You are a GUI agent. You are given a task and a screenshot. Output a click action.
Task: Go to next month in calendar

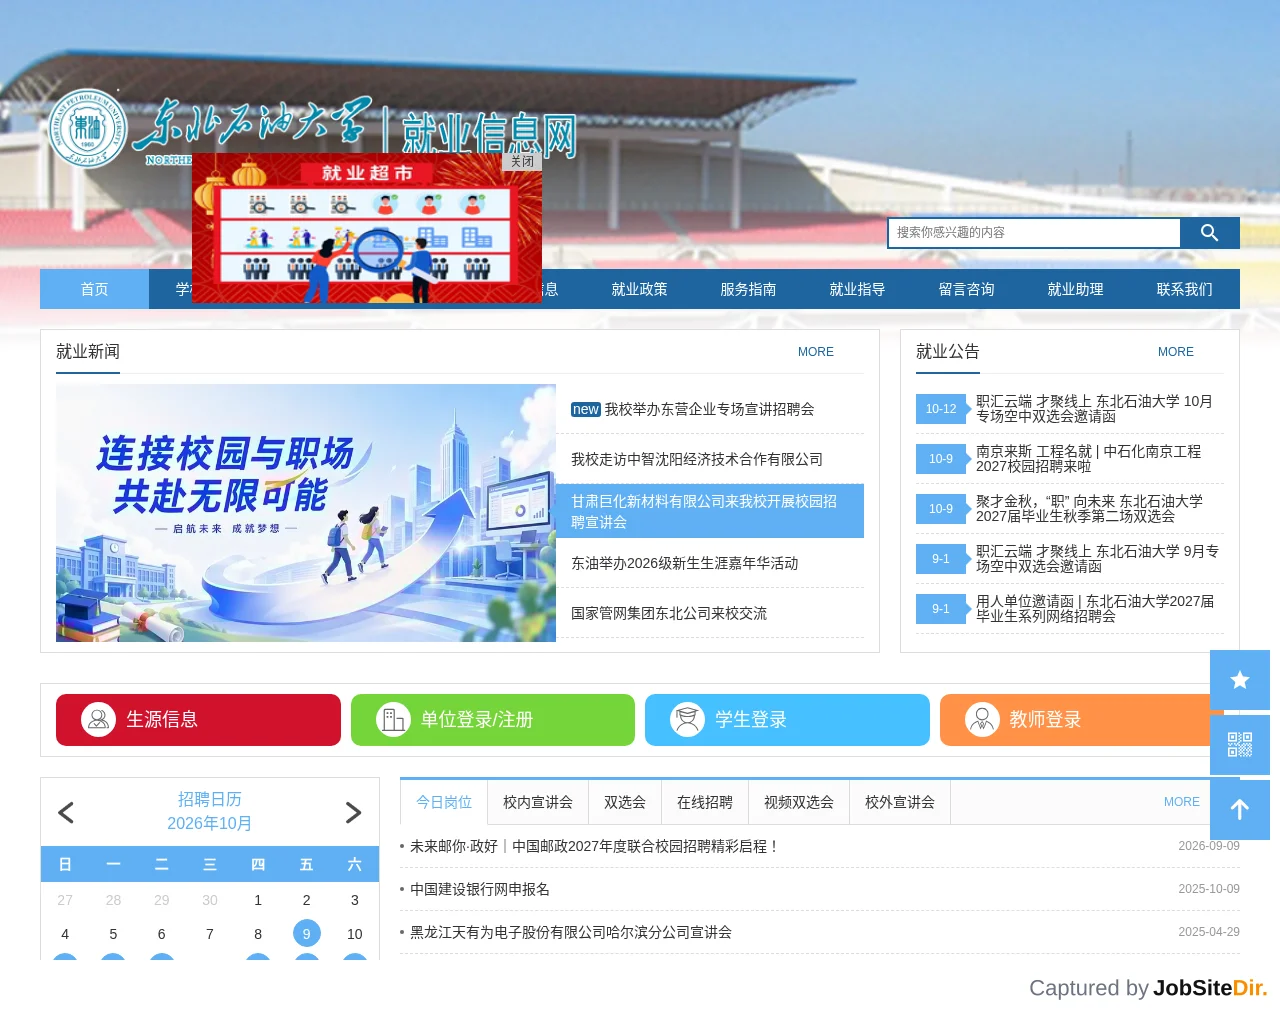pyautogui.click(x=353, y=812)
